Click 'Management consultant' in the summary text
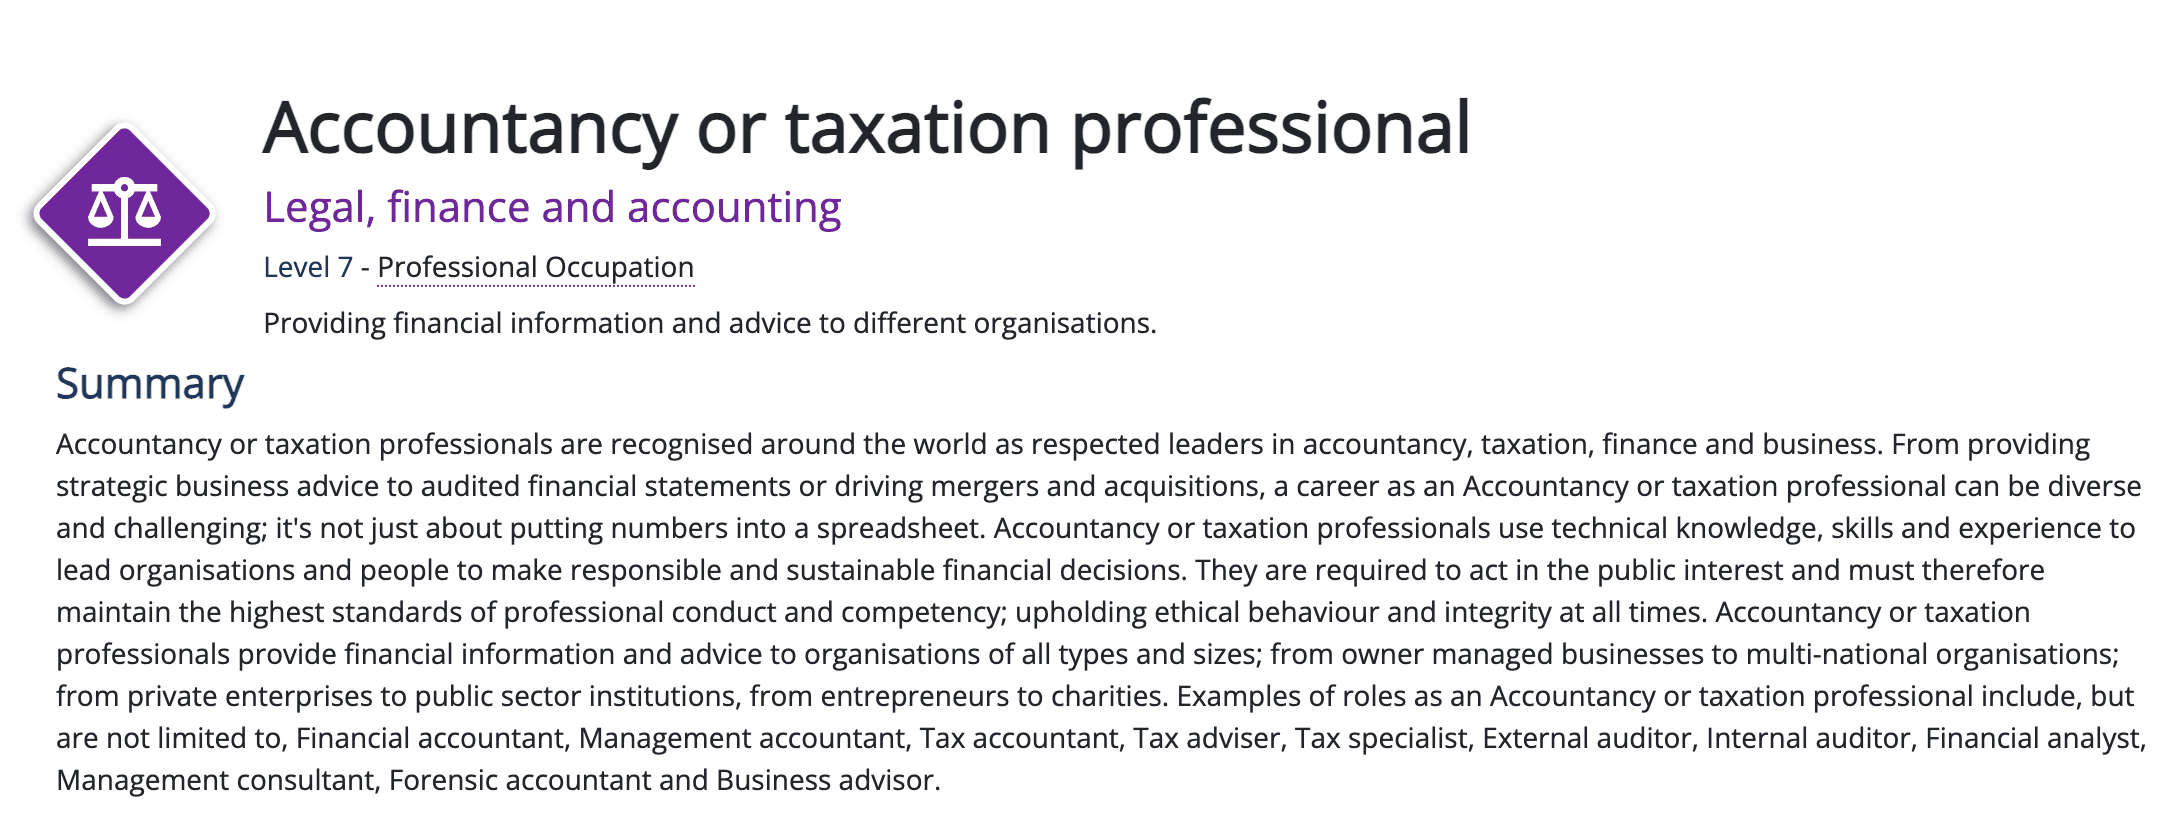 point(215,780)
